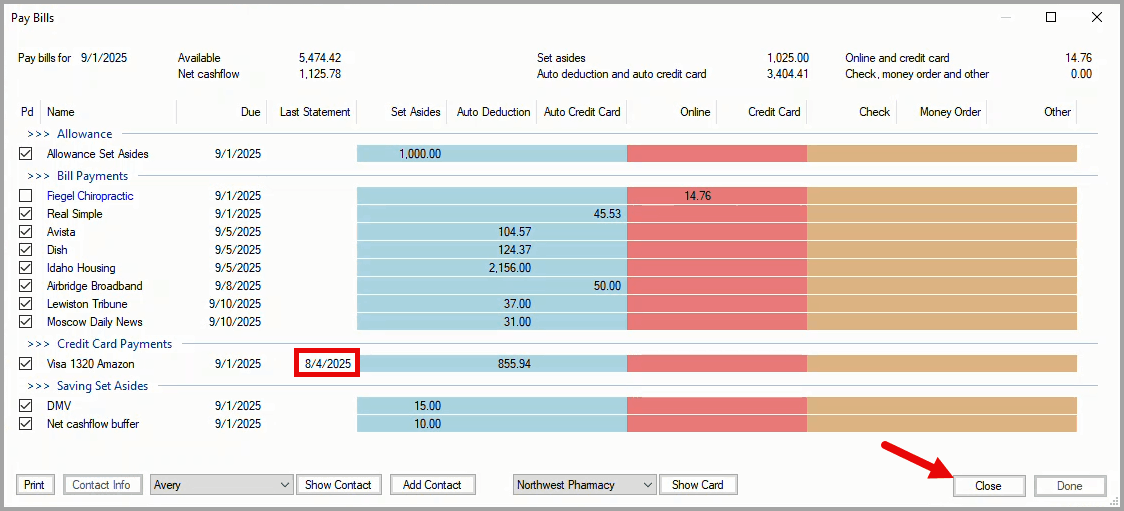Select the Set asides total 1,025.00
Screen dimensions: 1124x511
click(x=788, y=58)
